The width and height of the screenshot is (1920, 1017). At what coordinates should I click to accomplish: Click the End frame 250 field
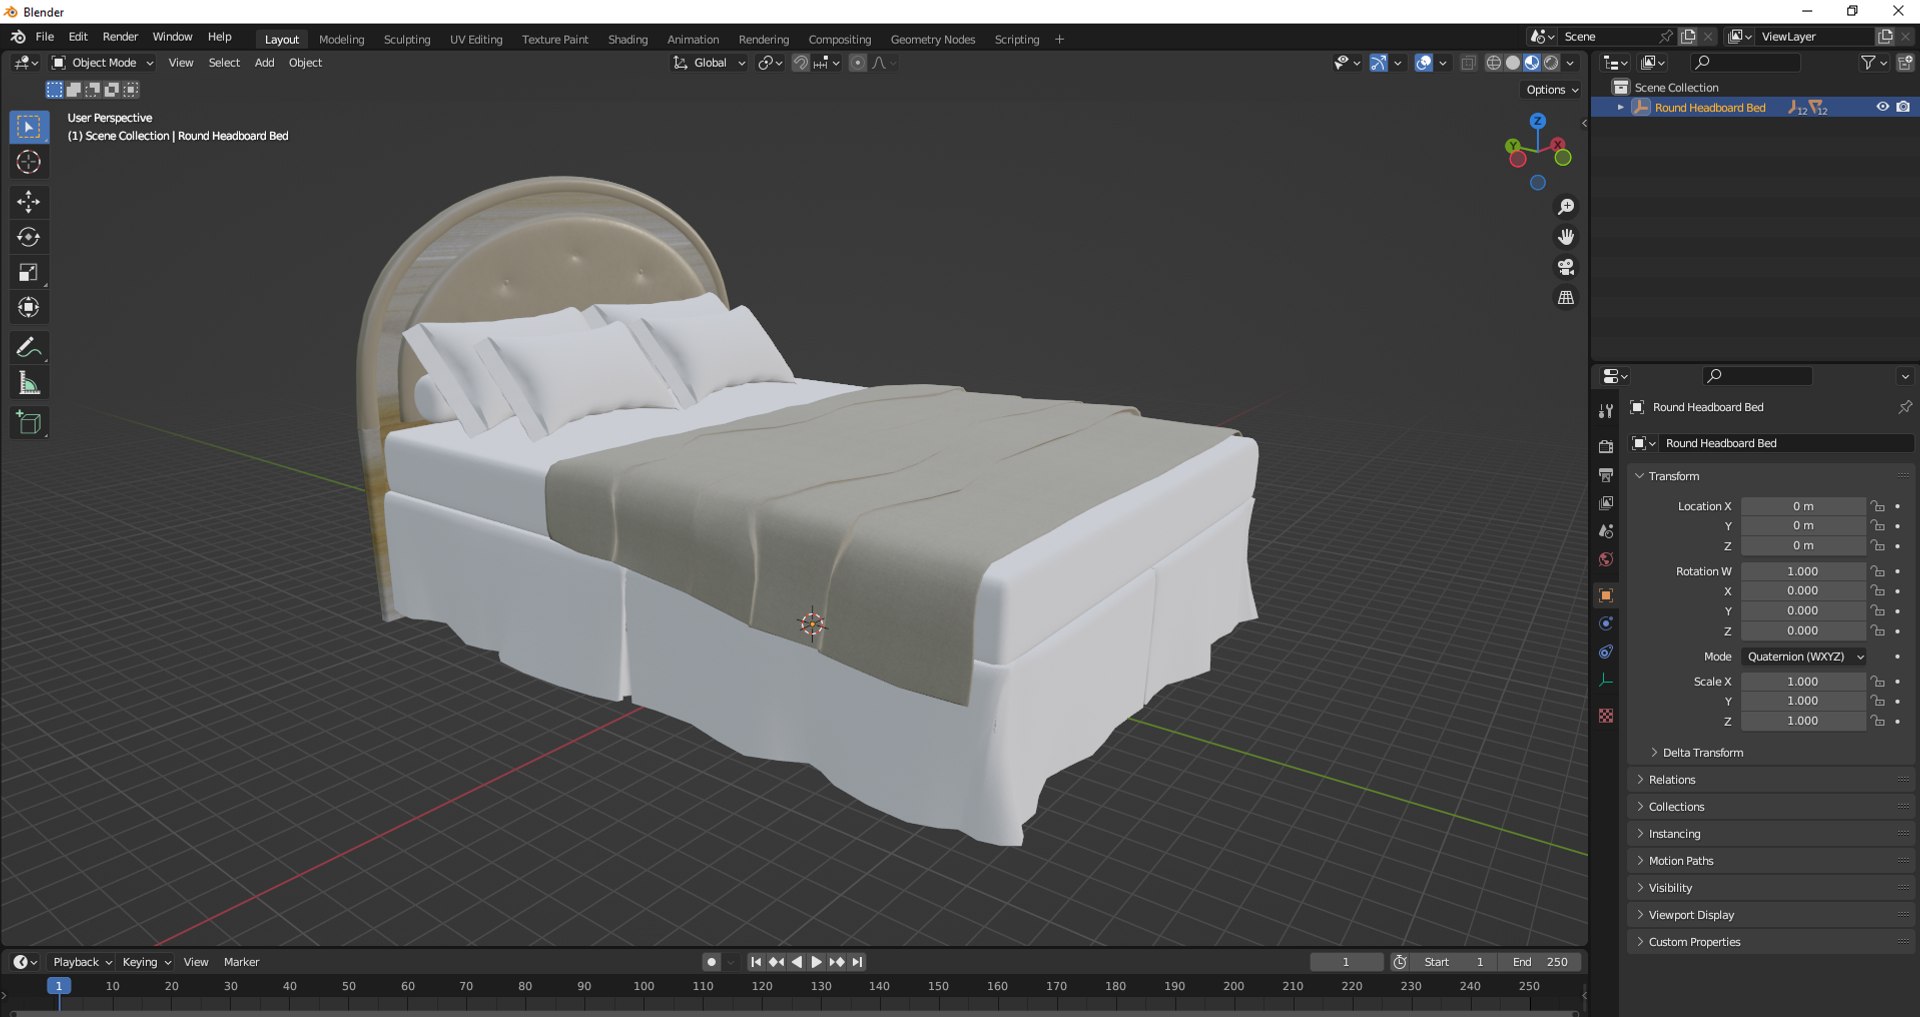[x=1540, y=962]
